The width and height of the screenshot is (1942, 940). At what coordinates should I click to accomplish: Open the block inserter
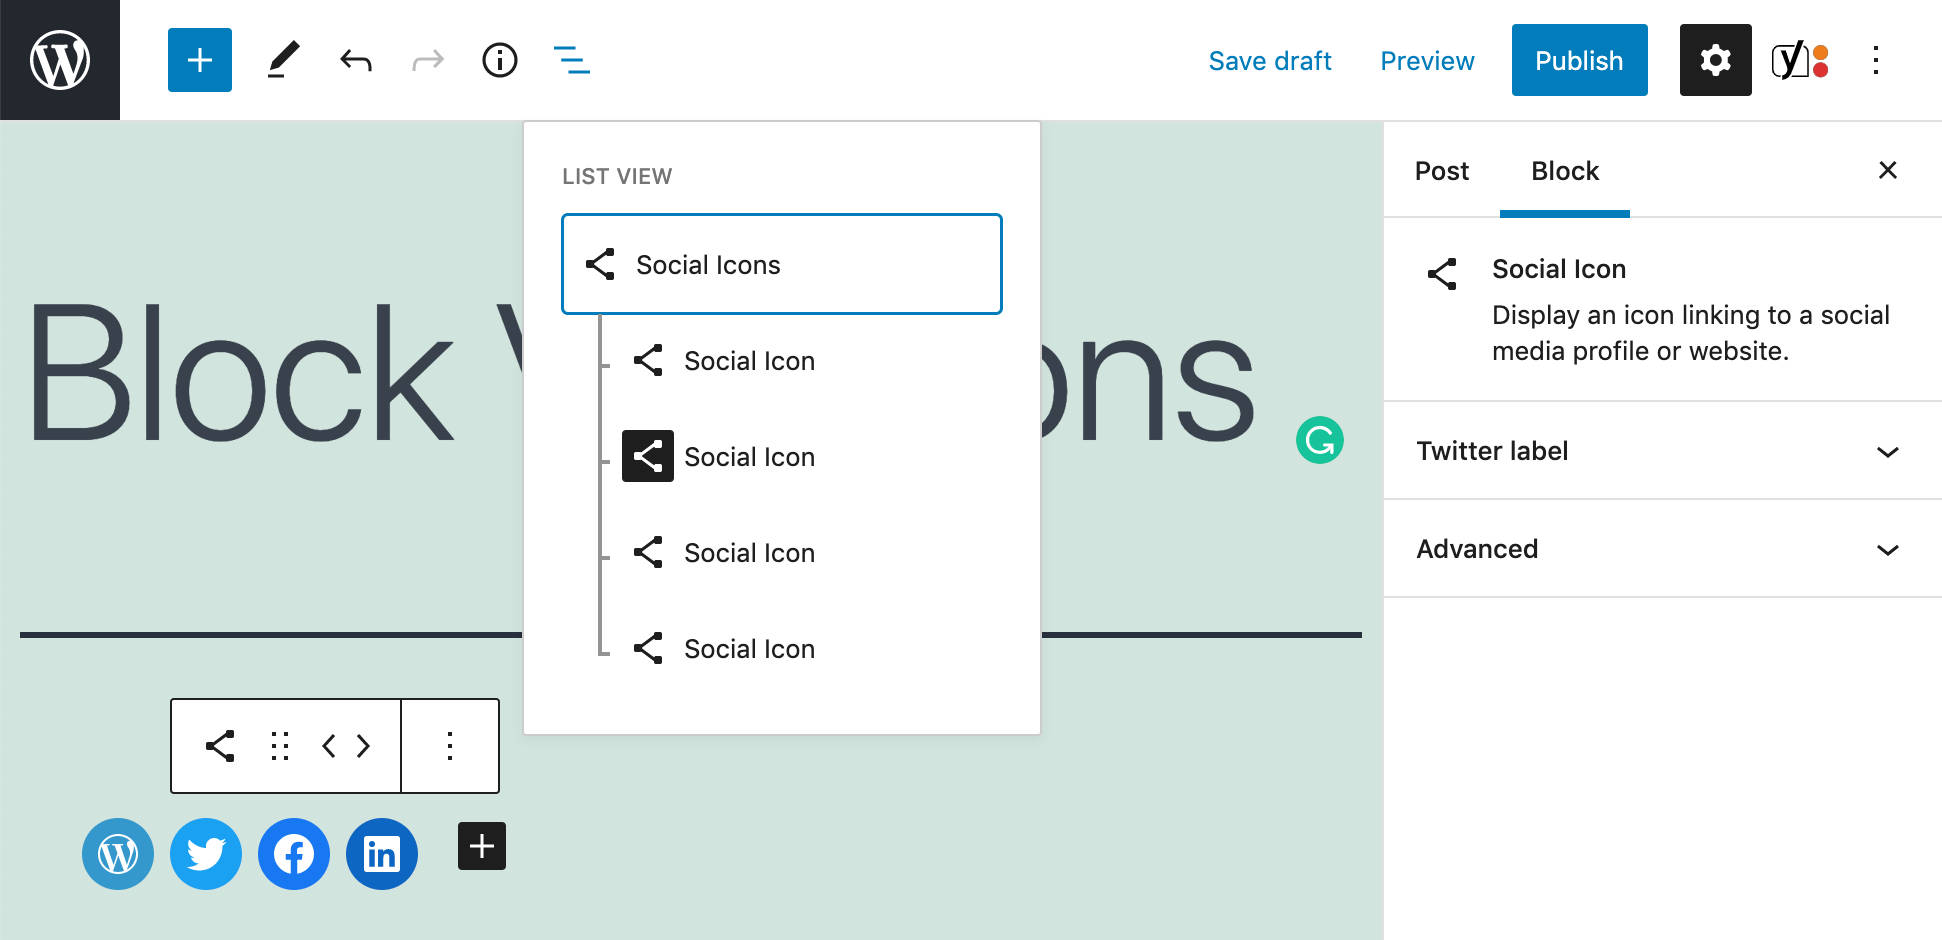[x=199, y=60]
